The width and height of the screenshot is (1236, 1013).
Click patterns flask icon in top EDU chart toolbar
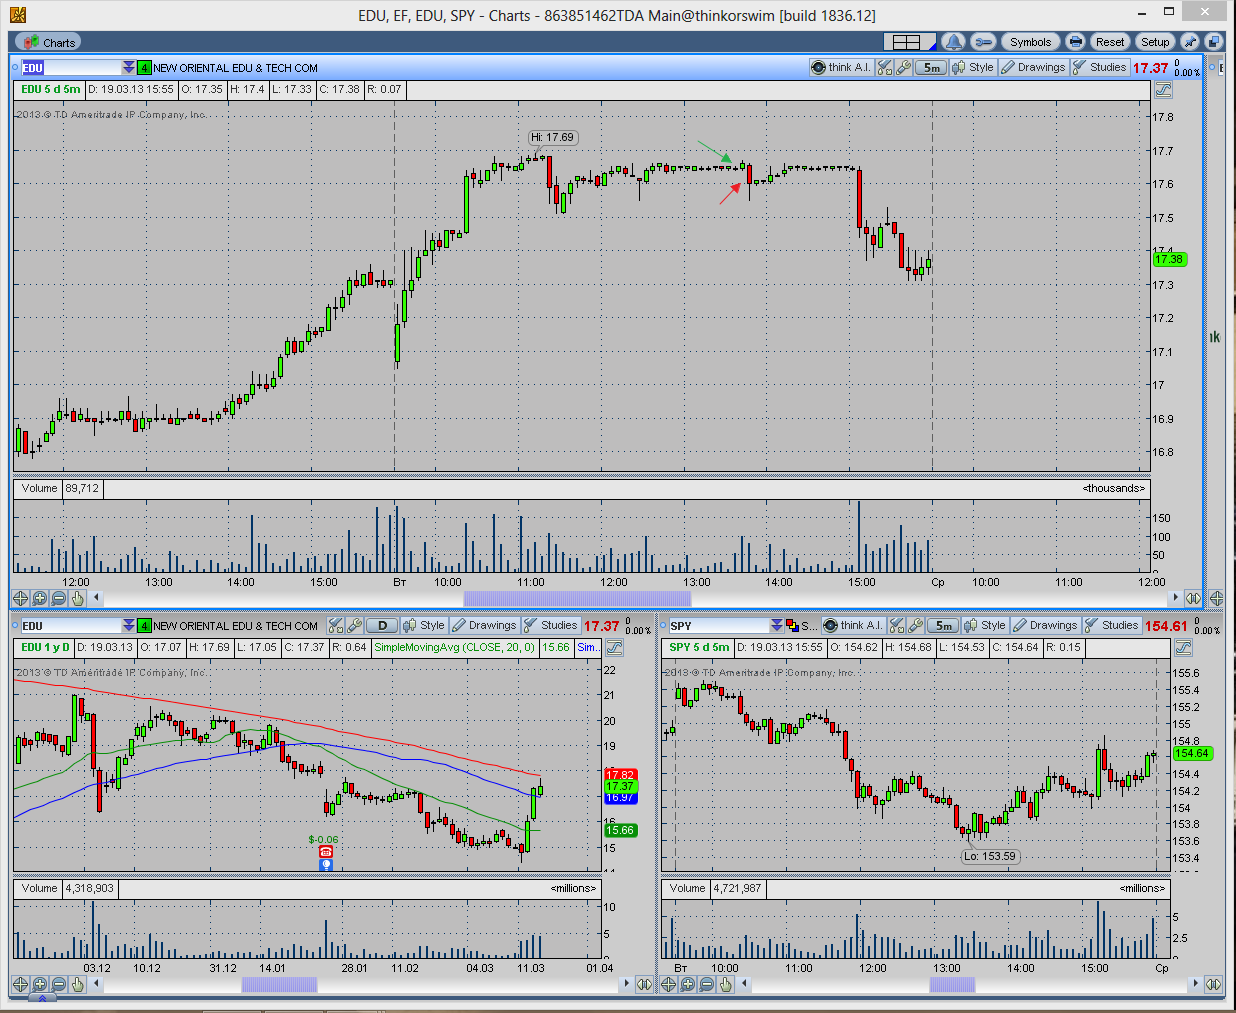(x=884, y=67)
